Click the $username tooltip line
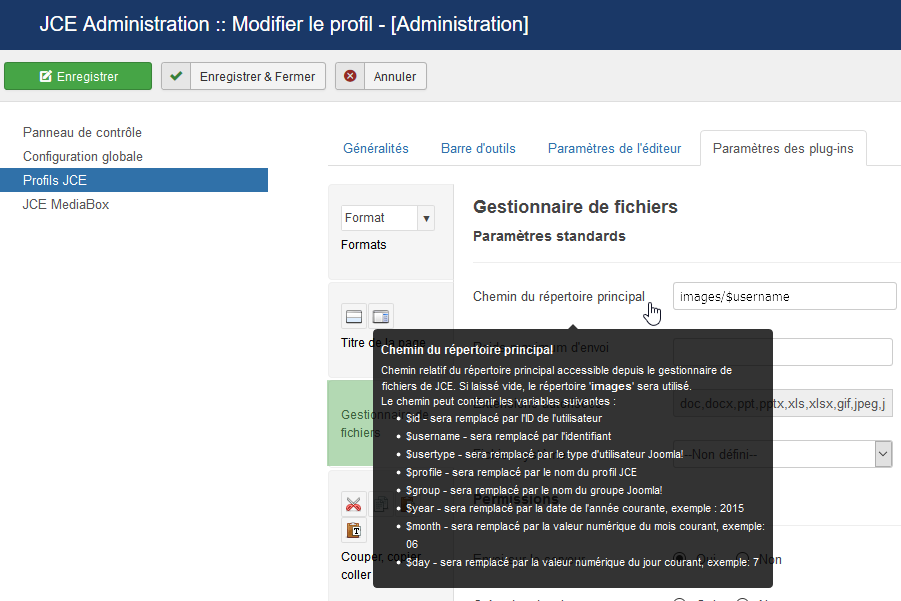901x601 pixels. [509, 437]
